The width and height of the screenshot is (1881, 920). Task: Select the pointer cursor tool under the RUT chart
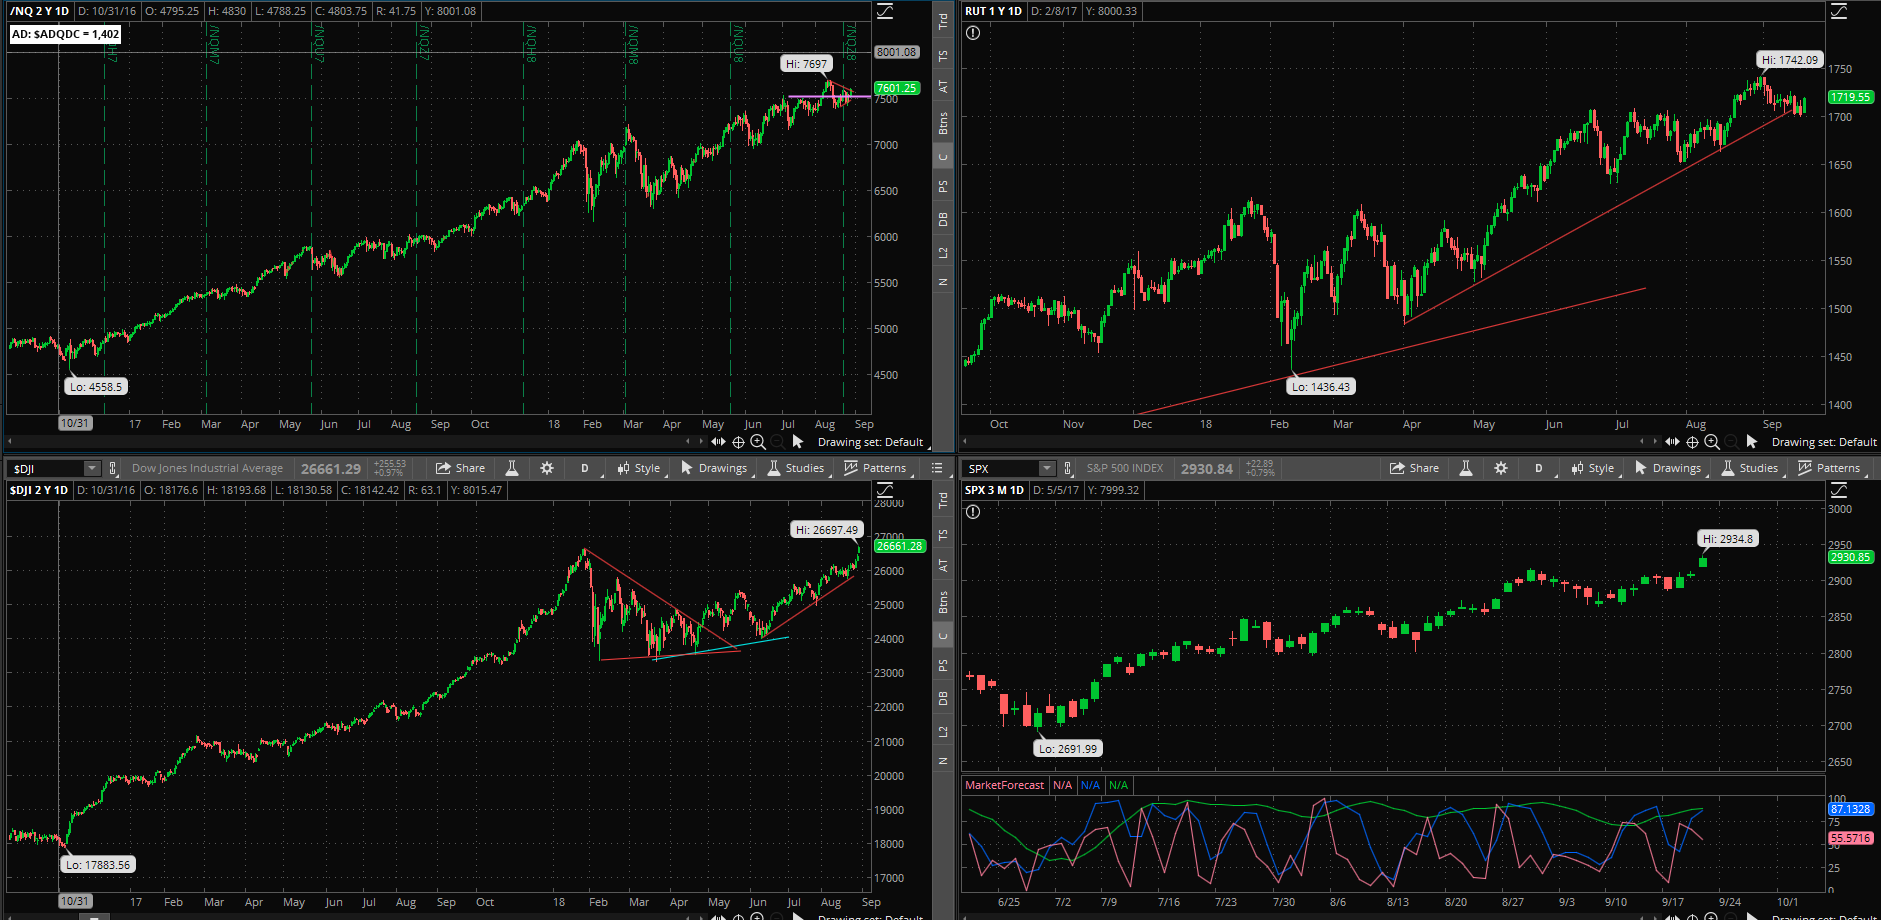[1751, 442]
